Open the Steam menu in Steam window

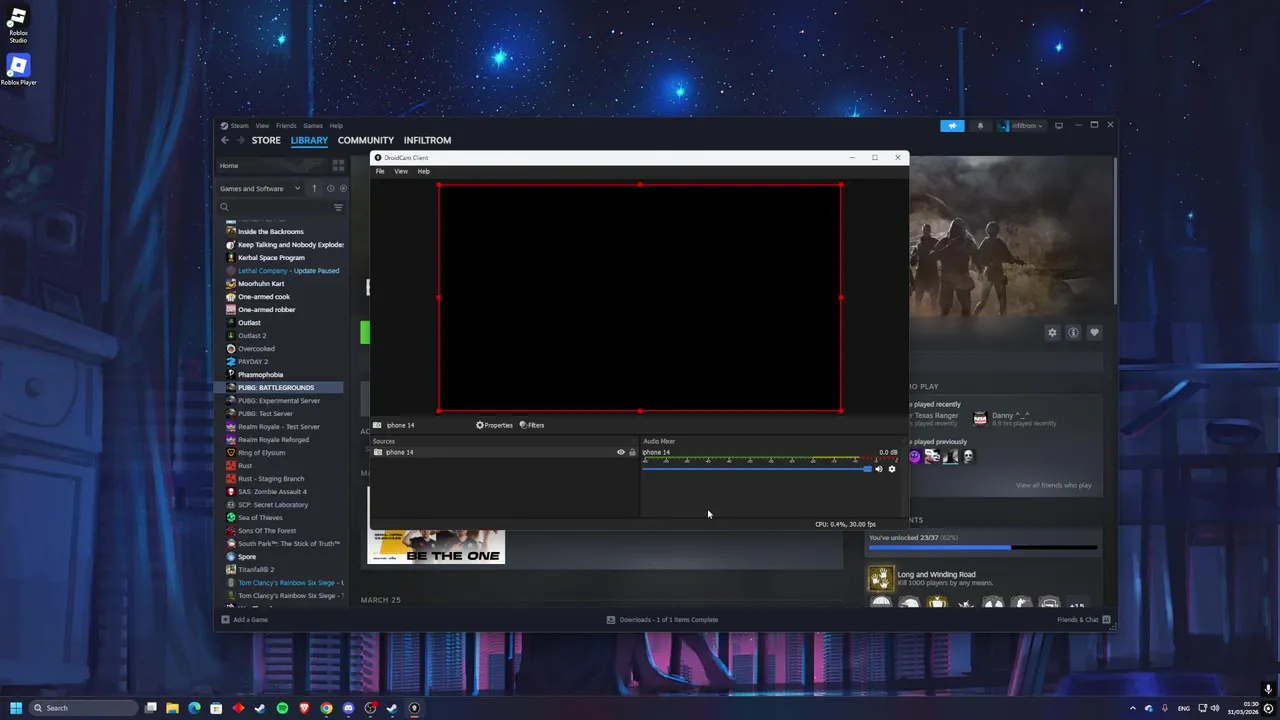[x=240, y=126]
